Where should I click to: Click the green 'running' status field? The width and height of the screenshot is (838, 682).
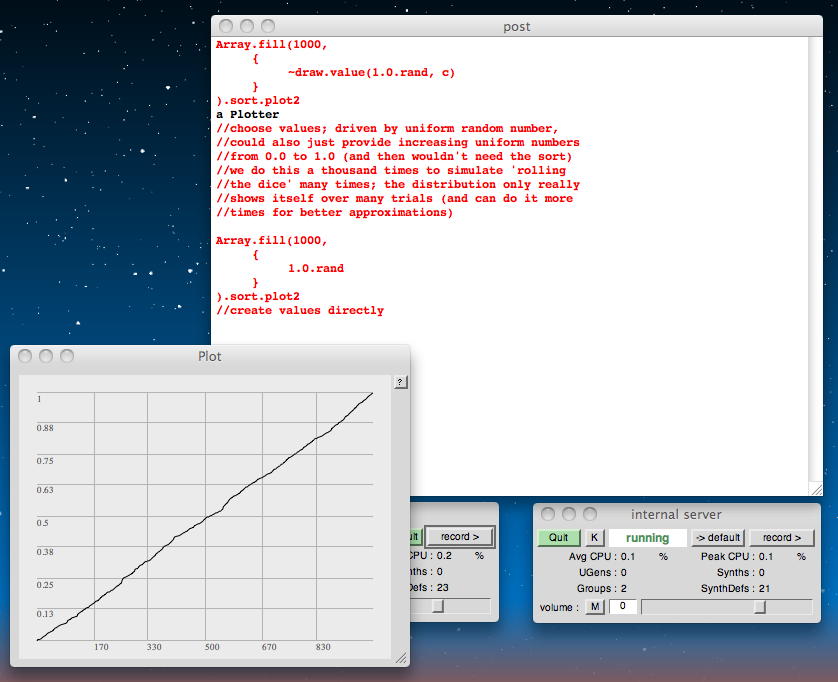pos(647,537)
